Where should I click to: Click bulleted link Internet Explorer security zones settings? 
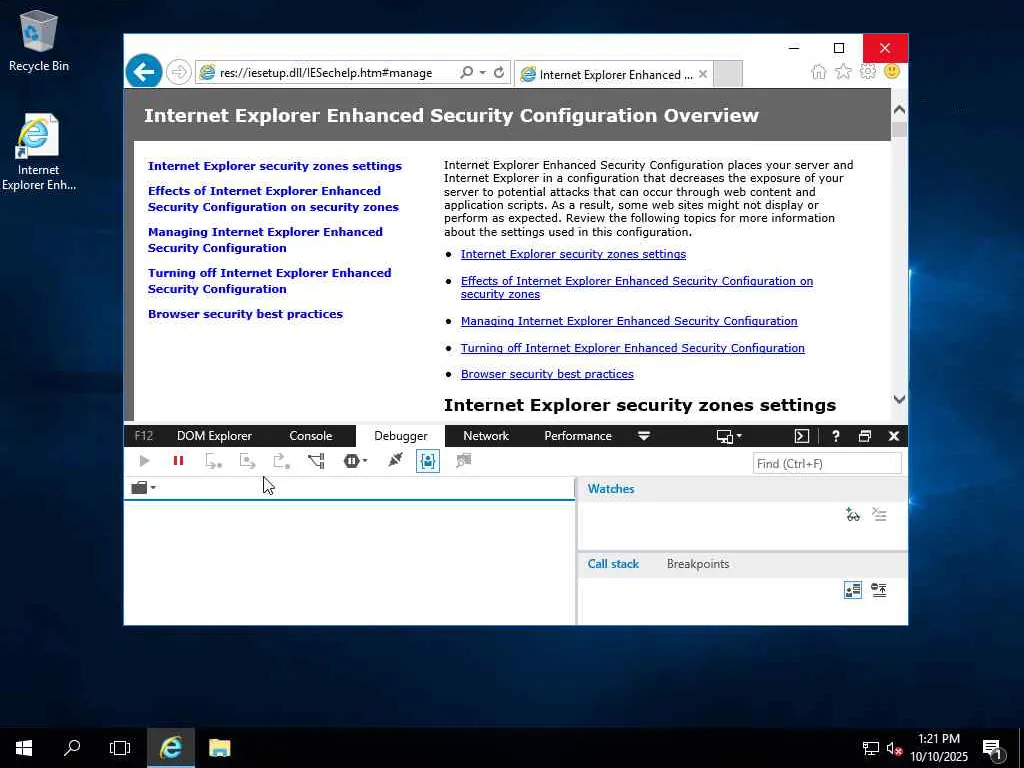(x=573, y=254)
